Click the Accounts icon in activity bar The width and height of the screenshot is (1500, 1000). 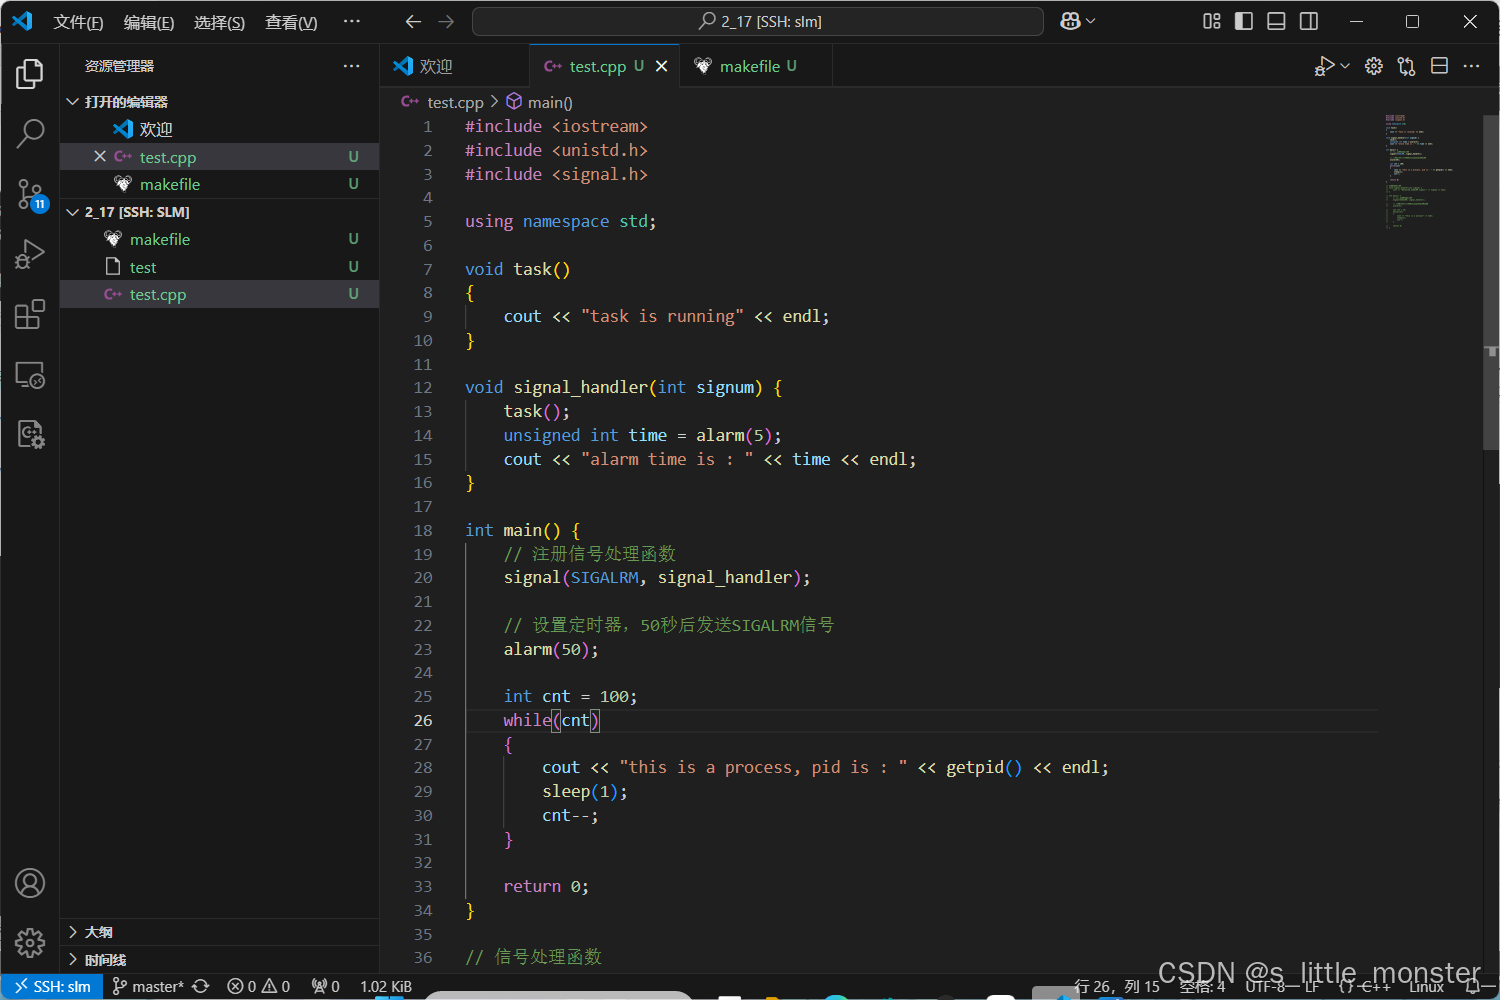click(30, 883)
